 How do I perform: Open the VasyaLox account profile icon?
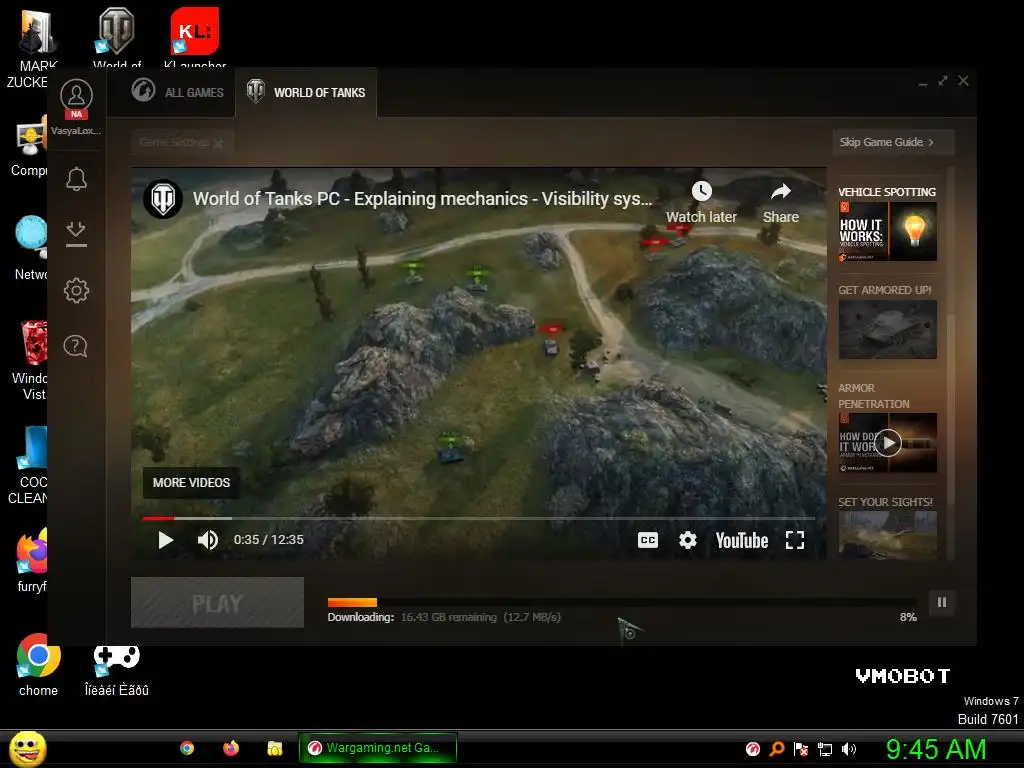76,96
